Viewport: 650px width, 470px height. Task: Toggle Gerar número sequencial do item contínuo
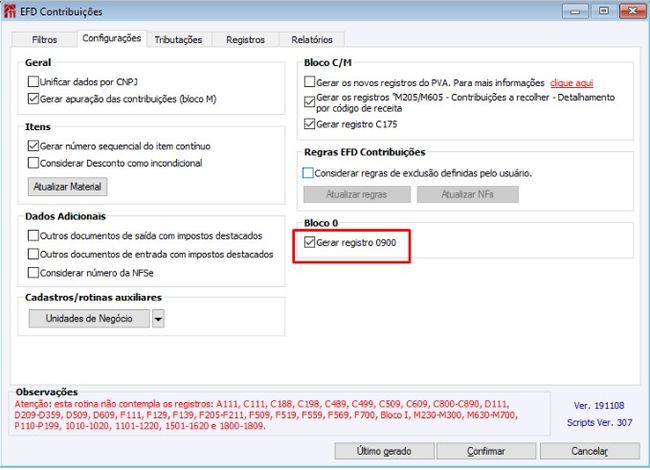click(x=33, y=146)
